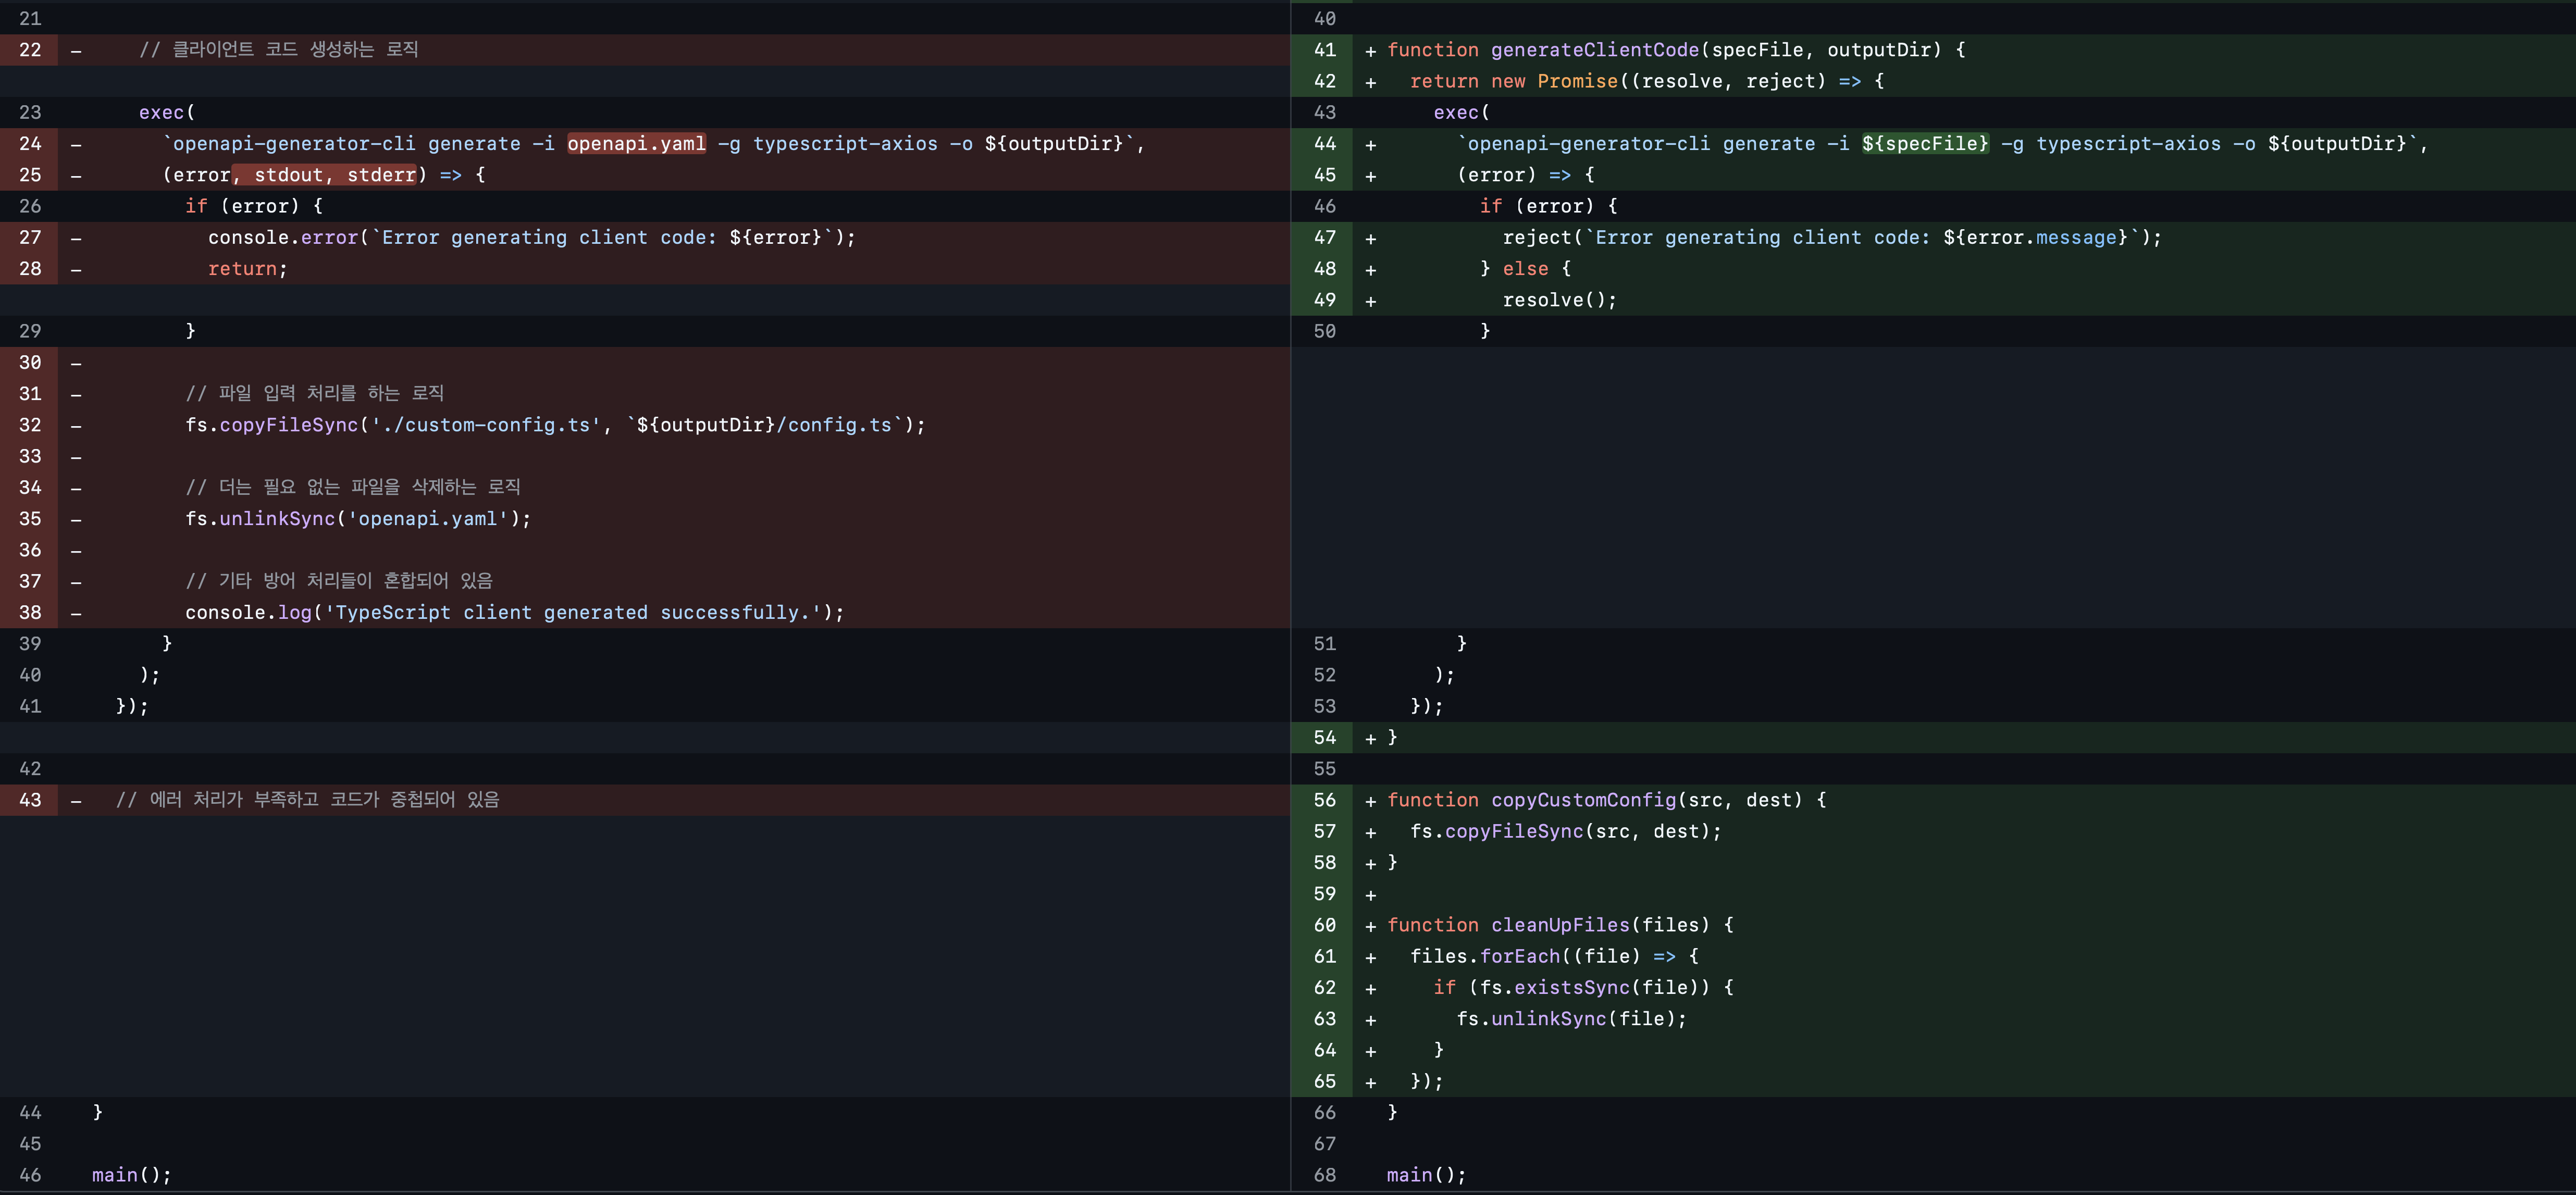The image size is (2576, 1195).
Task: Click the unchanged 'if (error) {' on line 46
Action: (x=1548, y=206)
